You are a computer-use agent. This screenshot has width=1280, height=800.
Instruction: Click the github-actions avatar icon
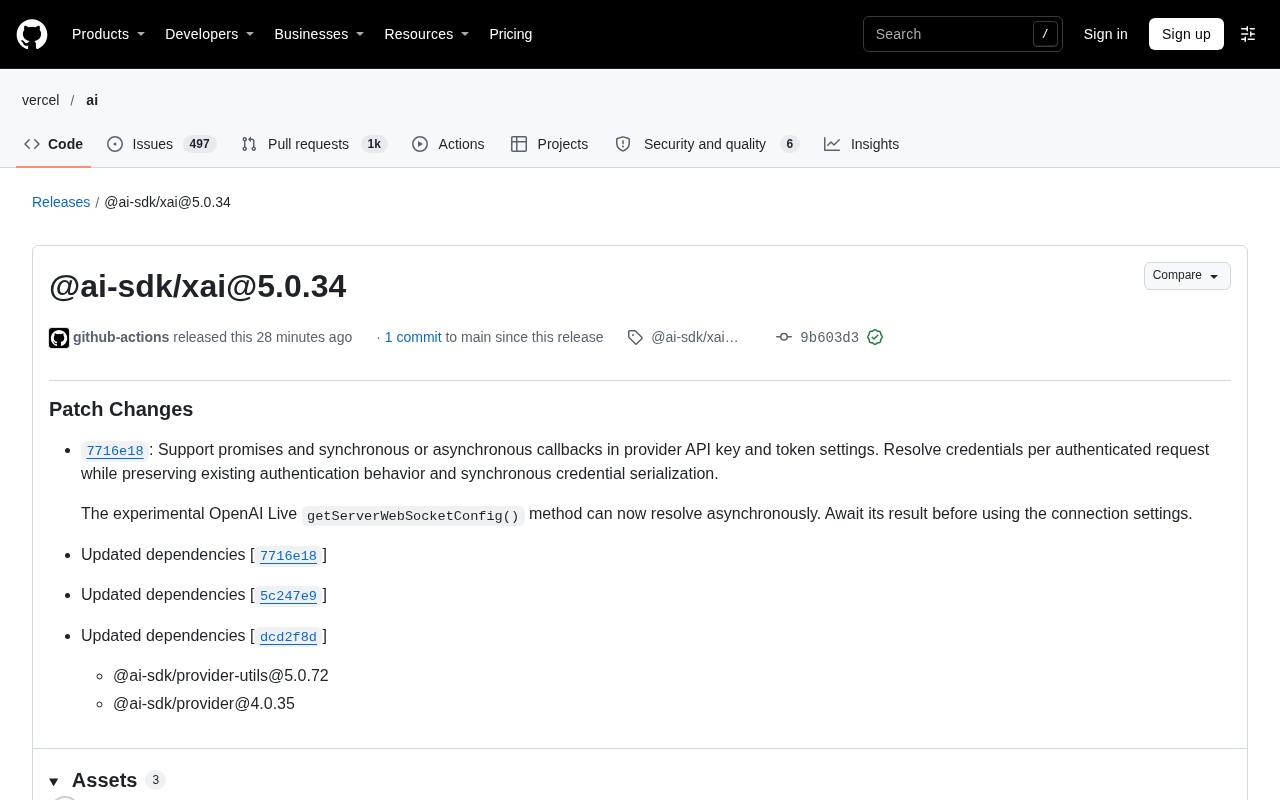(59, 338)
